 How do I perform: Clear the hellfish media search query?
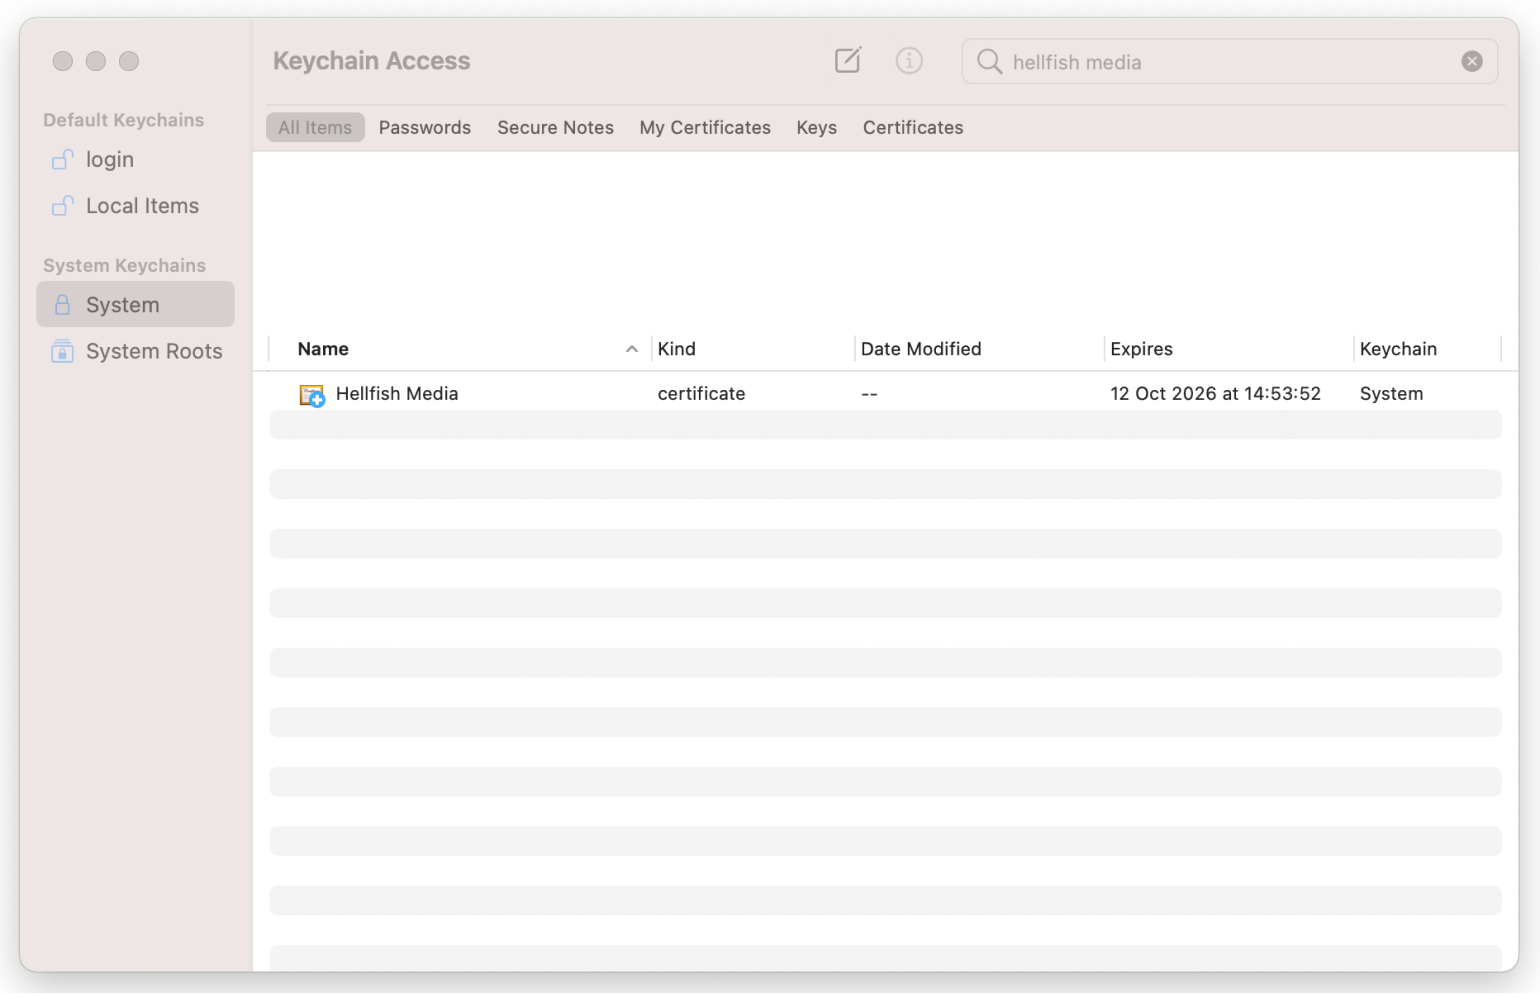tap(1471, 60)
